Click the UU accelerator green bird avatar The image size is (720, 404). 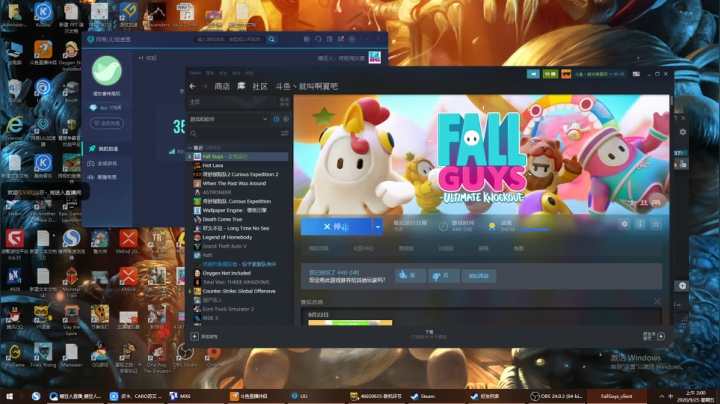[107, 71]
